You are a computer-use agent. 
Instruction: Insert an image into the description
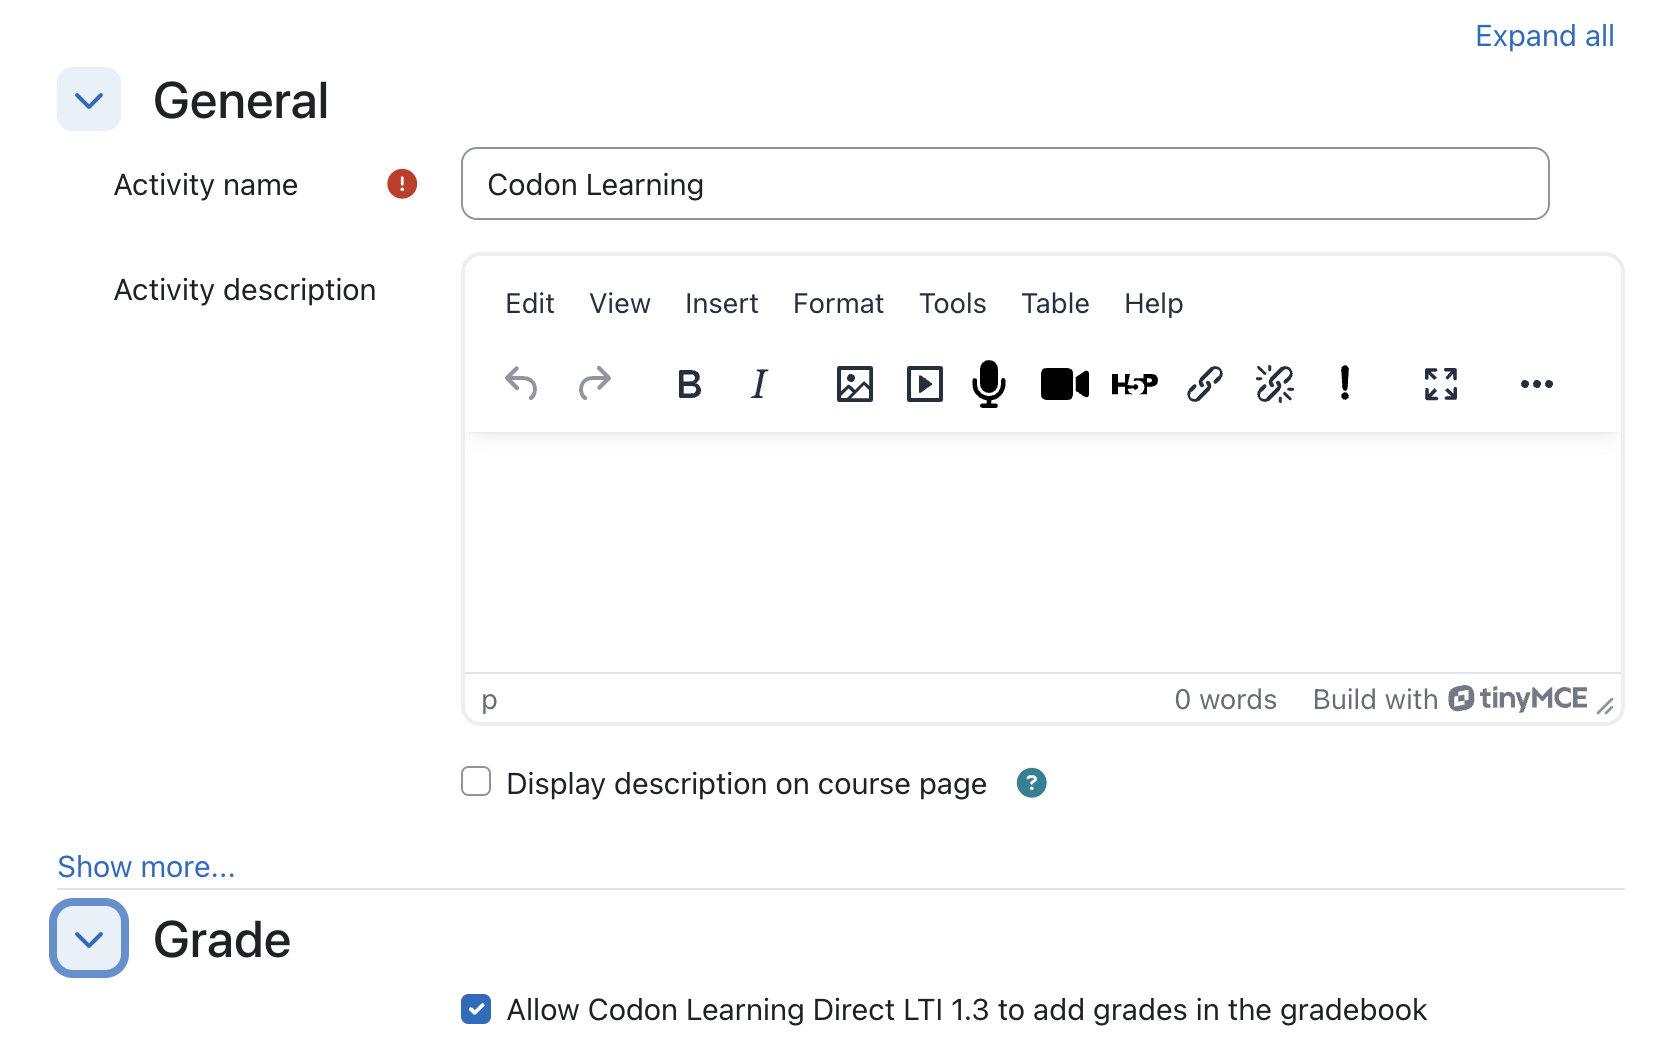click(x=855, y=384)
